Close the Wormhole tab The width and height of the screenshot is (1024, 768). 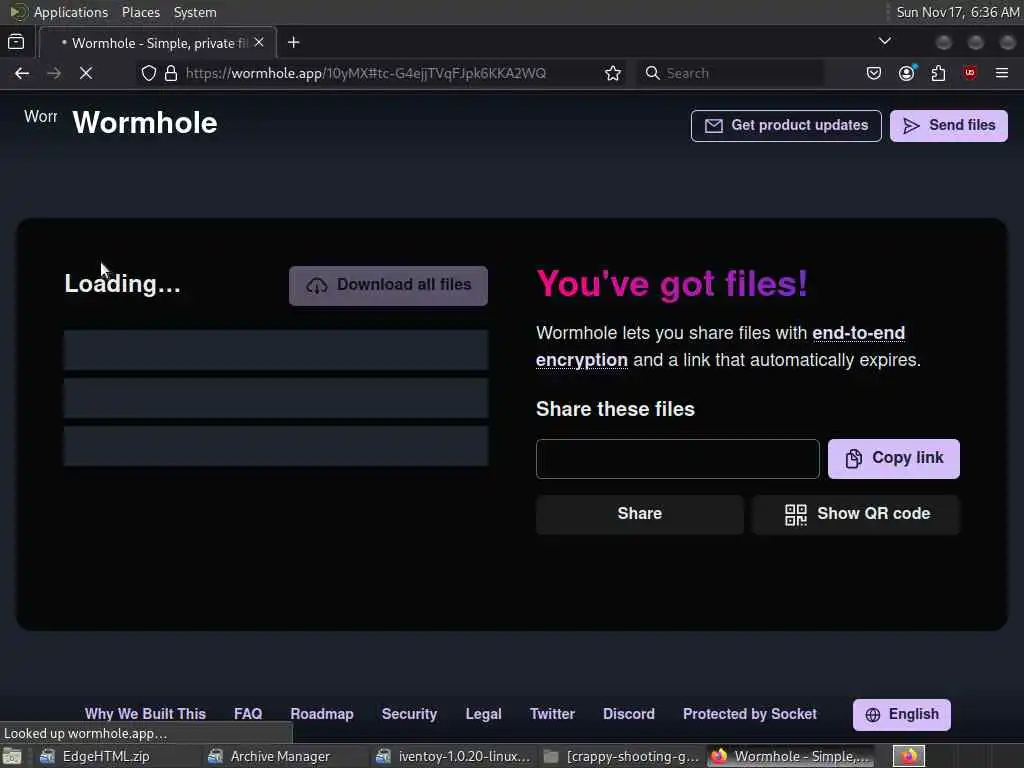click(259, 42)
